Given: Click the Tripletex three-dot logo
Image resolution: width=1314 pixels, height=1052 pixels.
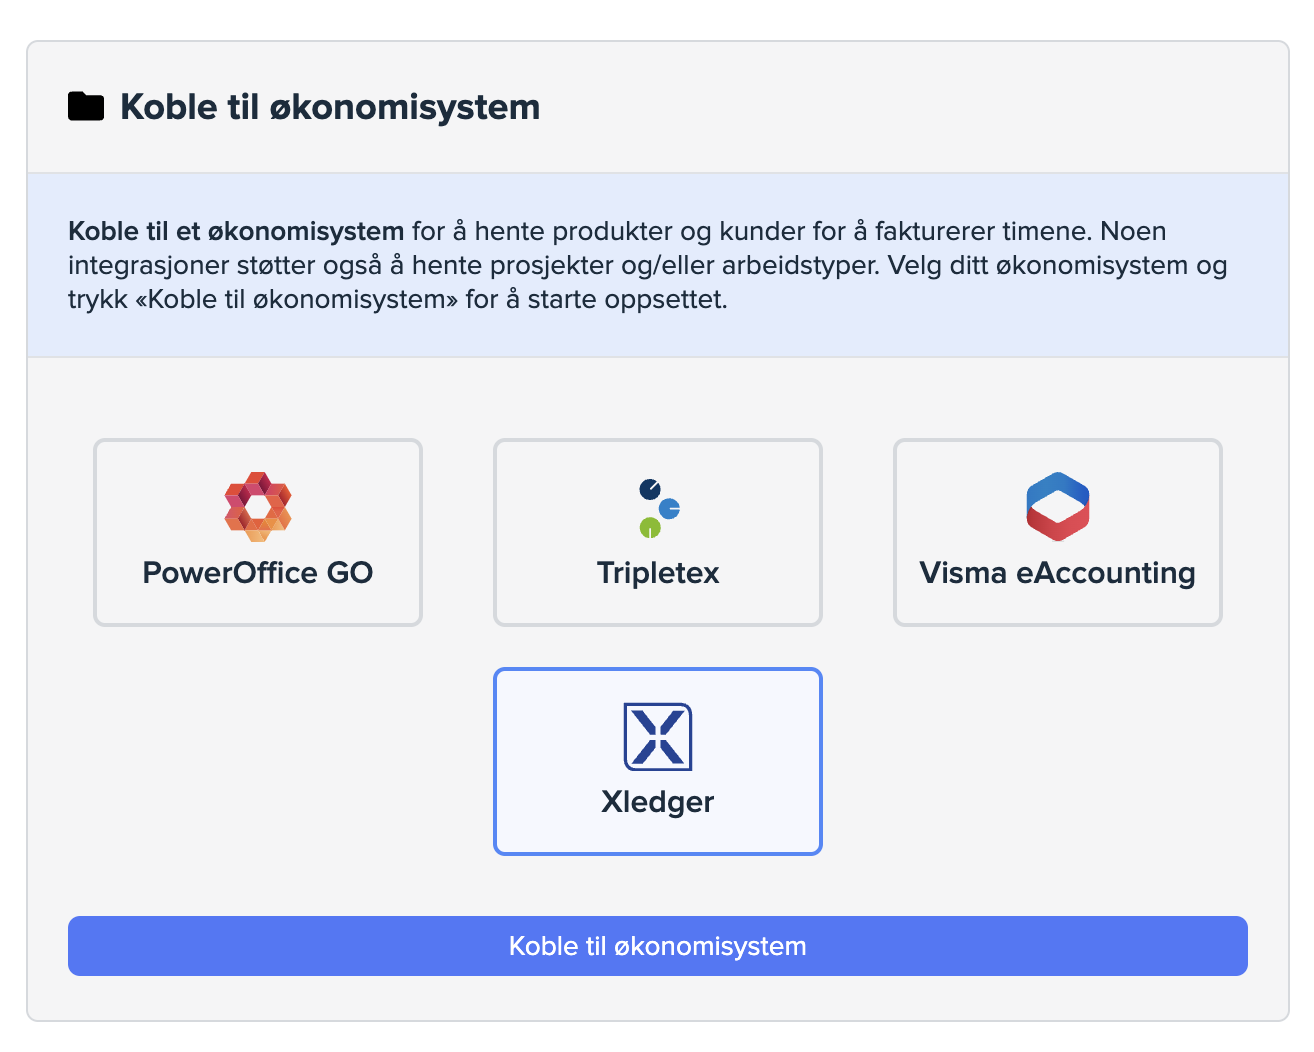Looking at the screenshot, I should [x=658, y=507].
